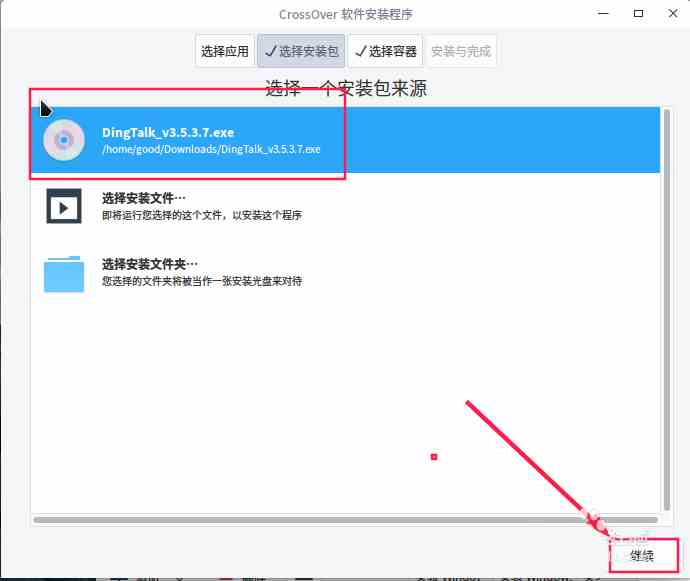Click the folder icon for 选择安装文件夹
Viewport: 690px width, 581px height.
(x=64, y=273)
